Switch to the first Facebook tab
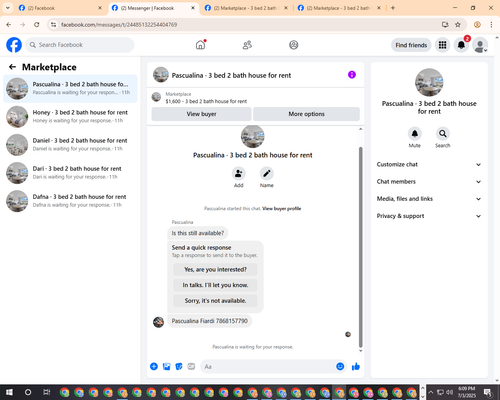The height and width of the screenshot is (400, 500). tap(60, 8)
